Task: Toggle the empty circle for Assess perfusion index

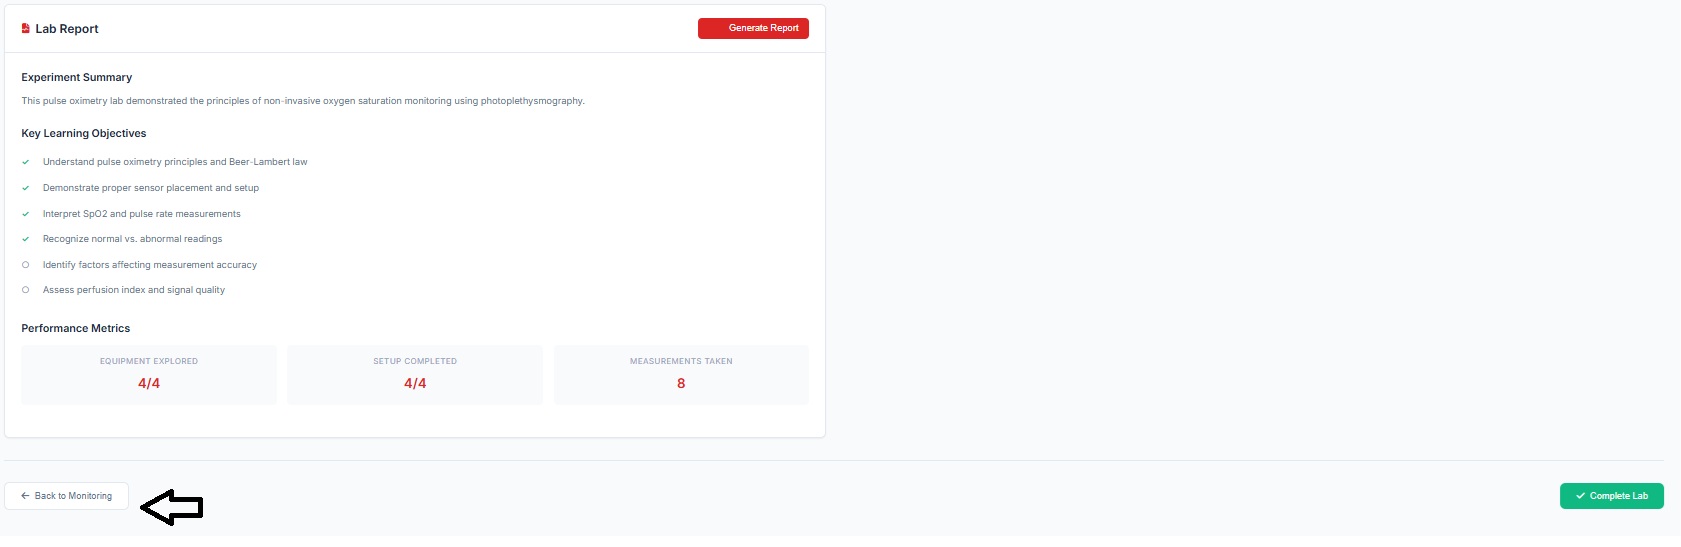Action: [x=26, y=290]
